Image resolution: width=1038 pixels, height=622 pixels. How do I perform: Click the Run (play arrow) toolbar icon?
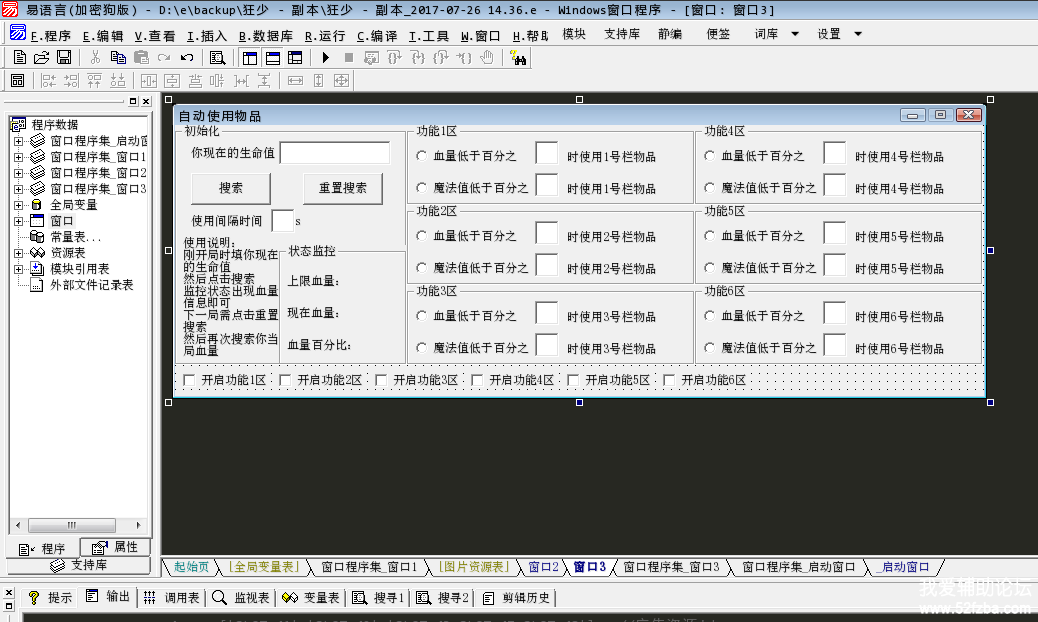click(325, 58)
